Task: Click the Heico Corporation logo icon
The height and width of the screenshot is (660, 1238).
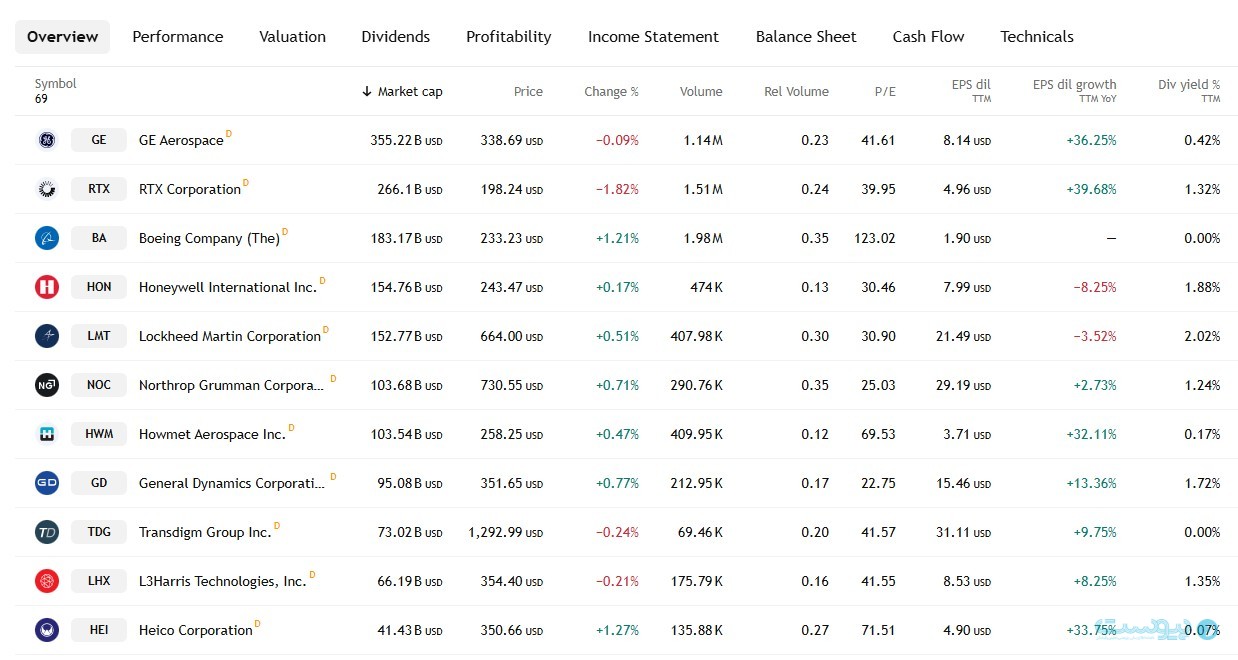Action: pos(47,630)
